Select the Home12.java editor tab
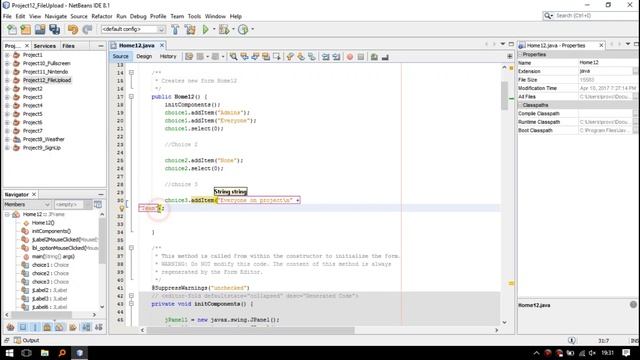Screen dimensions: 640x360 [x=137, y=45]
